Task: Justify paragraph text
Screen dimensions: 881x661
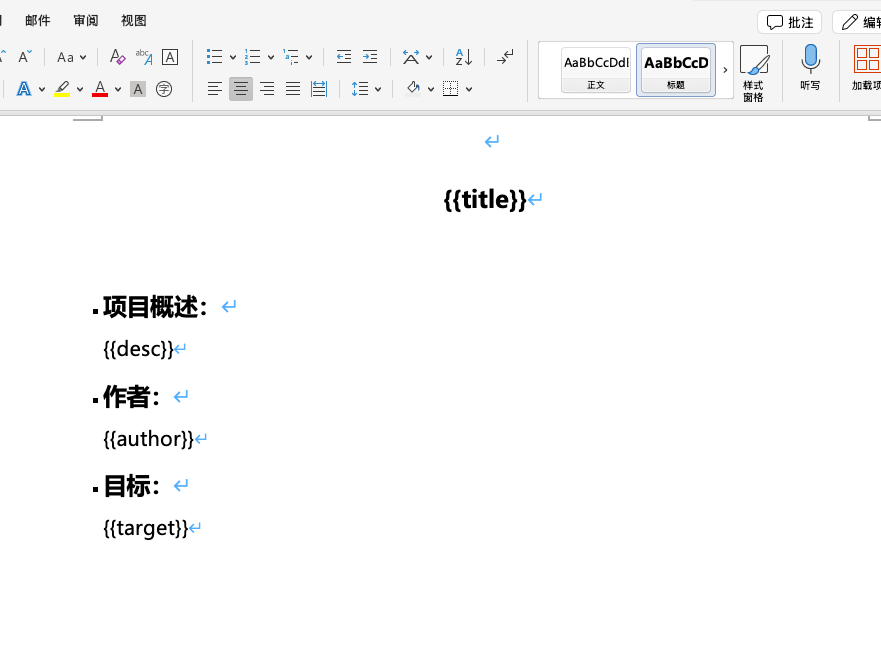Action: pyautogui.click(x=293, y=89)
